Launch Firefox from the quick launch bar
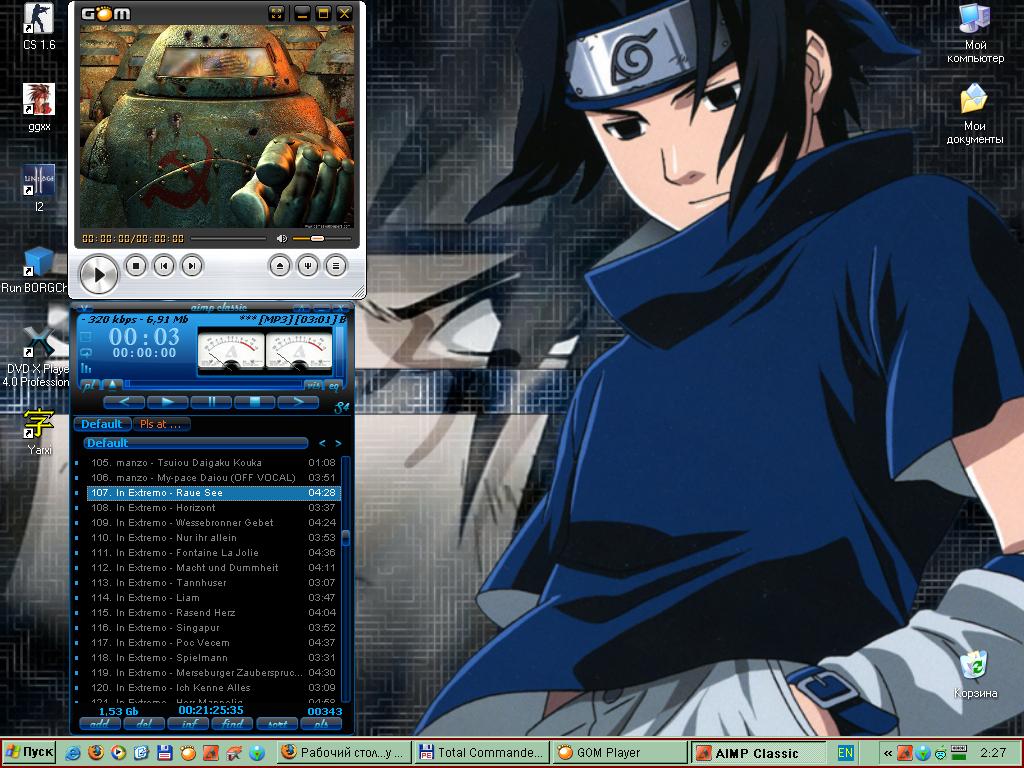Image resolution: width=1024 pixels, height=768 pixels. [x=96, y=753]
